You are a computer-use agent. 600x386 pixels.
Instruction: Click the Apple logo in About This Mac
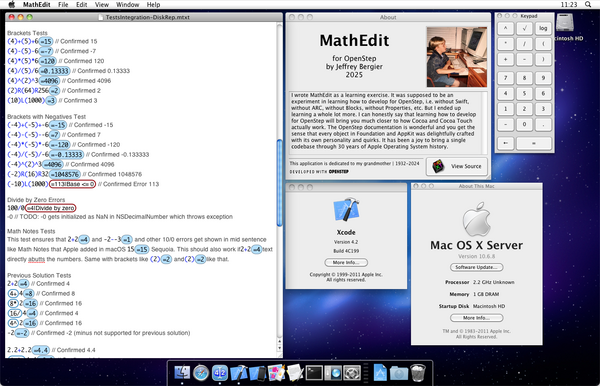click(x=476, y=219)
